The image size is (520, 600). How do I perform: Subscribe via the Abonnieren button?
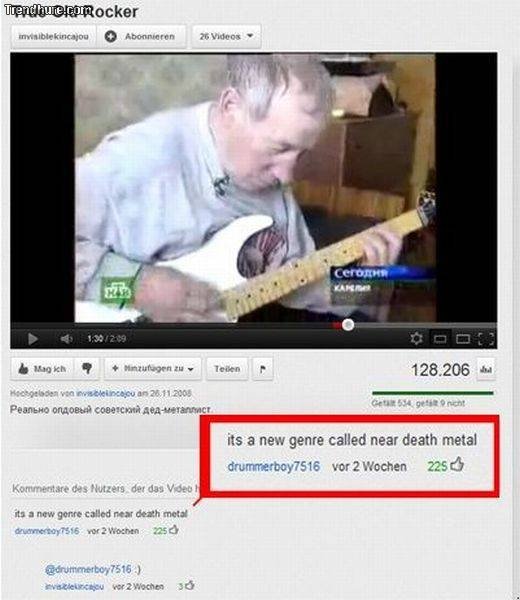pos(141,36)
